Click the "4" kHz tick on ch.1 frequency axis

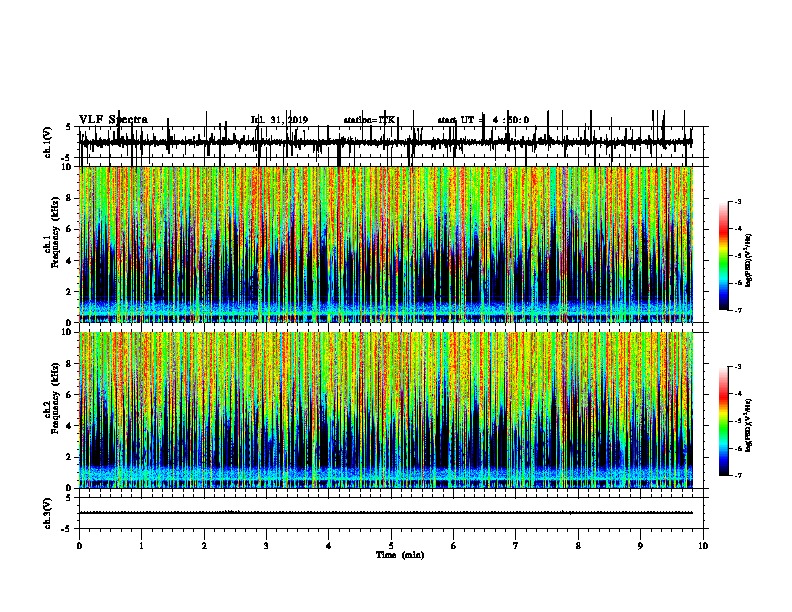coord(70,261)
